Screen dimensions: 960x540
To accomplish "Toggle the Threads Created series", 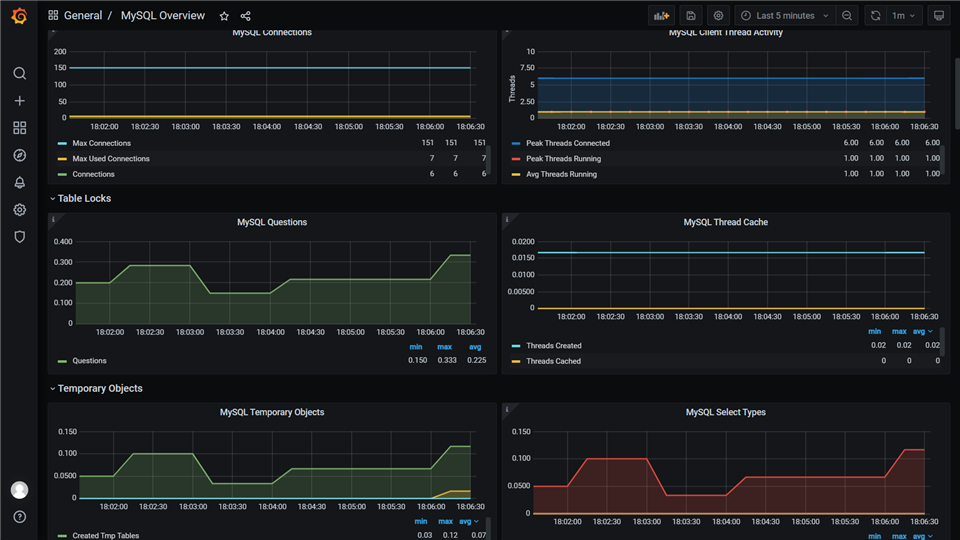I will 553,346.
